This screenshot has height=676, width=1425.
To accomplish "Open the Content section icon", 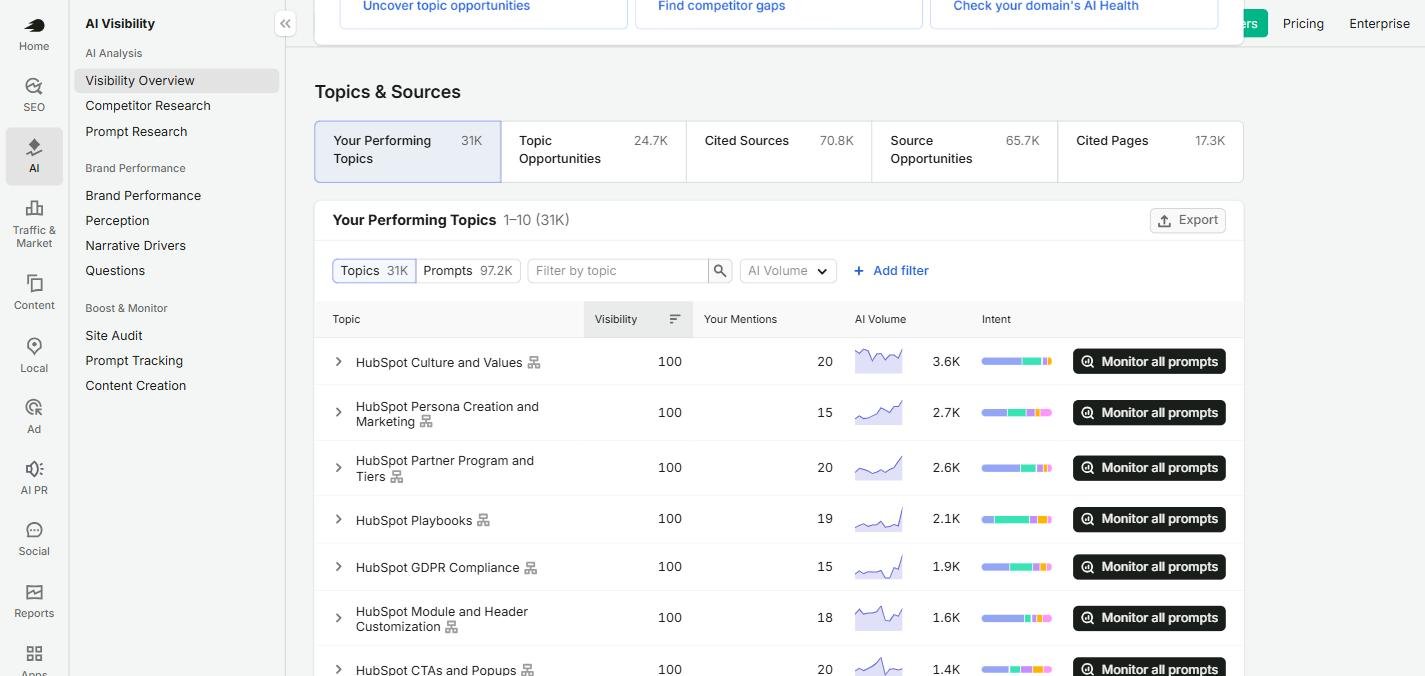I will click(x=34, y=284).
